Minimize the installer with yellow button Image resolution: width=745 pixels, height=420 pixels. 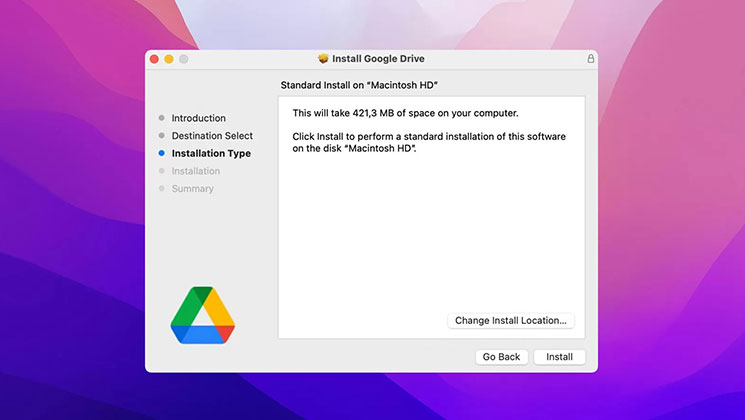tap(169, 59)
